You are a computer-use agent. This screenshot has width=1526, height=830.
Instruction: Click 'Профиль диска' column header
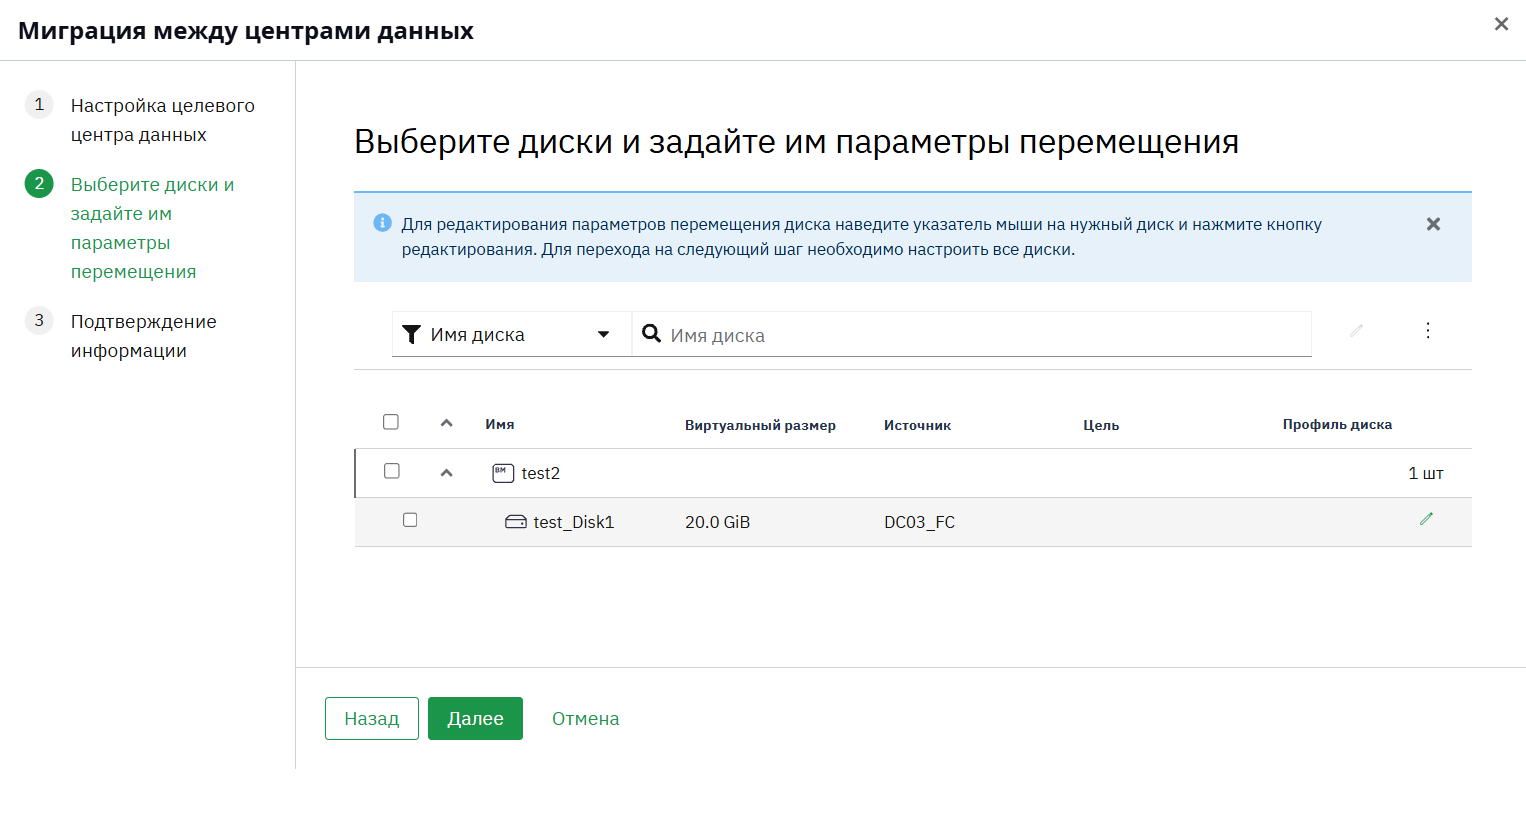pos(1337,424)
